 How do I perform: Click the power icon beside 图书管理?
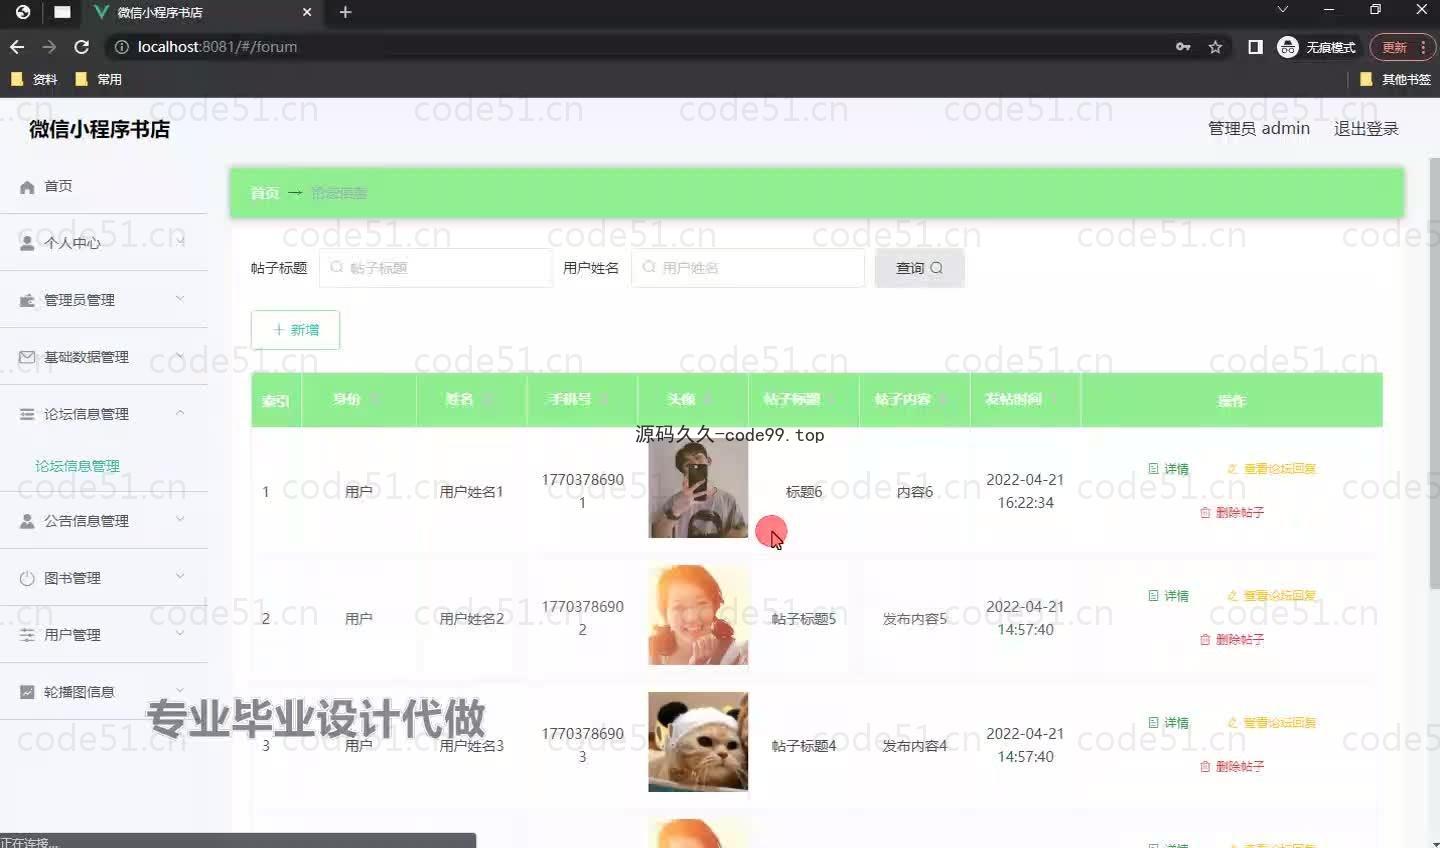pyautogui.click(x=27, y=578)
